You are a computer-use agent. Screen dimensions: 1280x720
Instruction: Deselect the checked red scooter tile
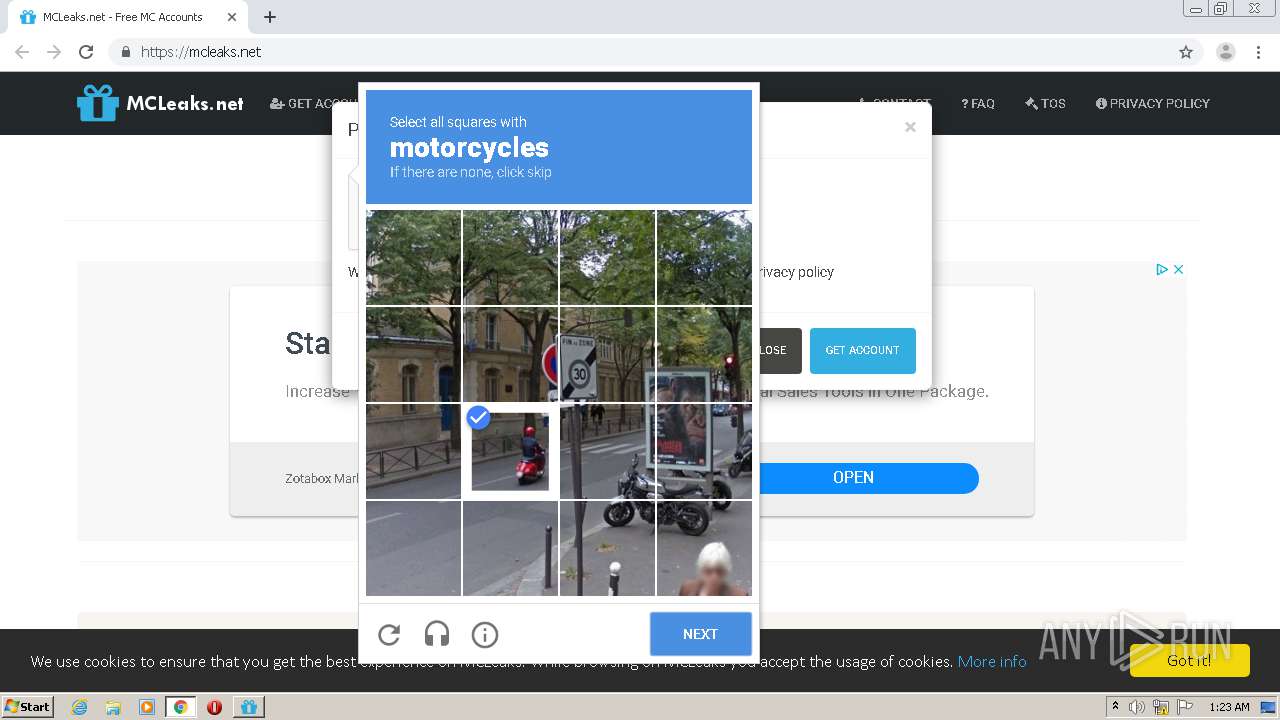[510, 451]
